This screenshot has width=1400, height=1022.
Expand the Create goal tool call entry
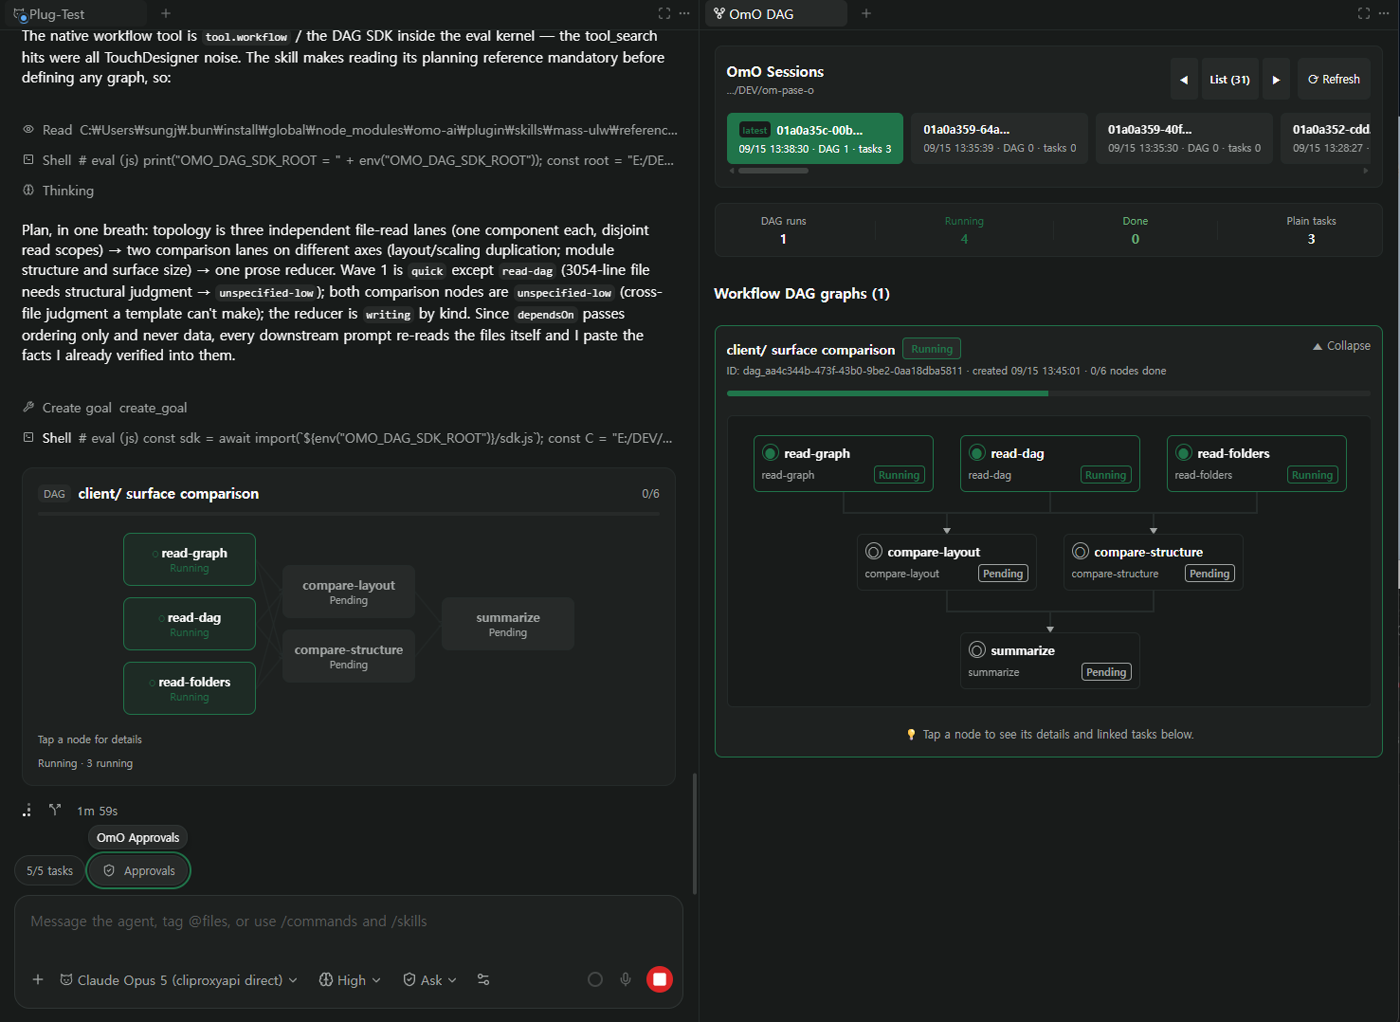coord(105,408)
